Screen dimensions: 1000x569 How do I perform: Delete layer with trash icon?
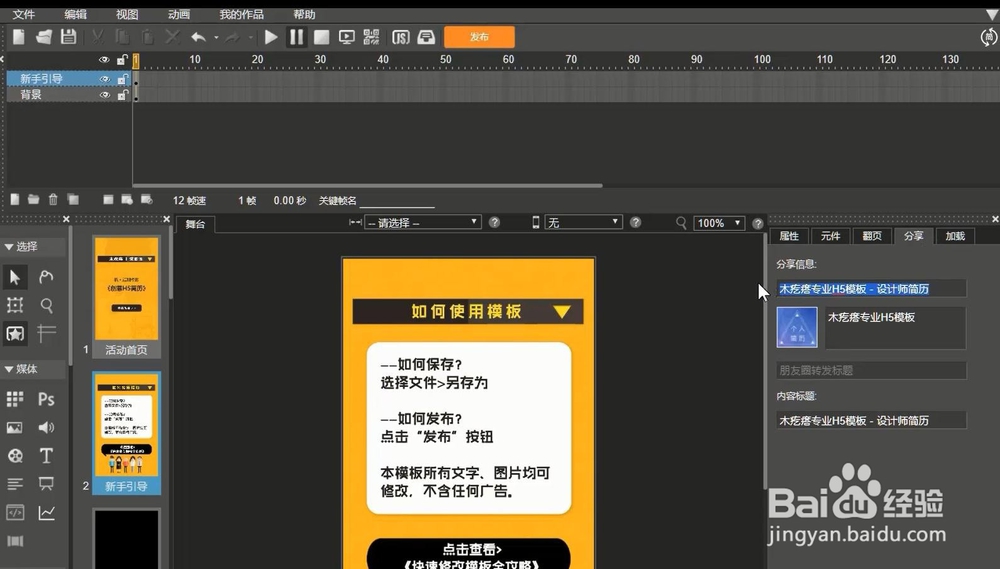pos(53,200)
